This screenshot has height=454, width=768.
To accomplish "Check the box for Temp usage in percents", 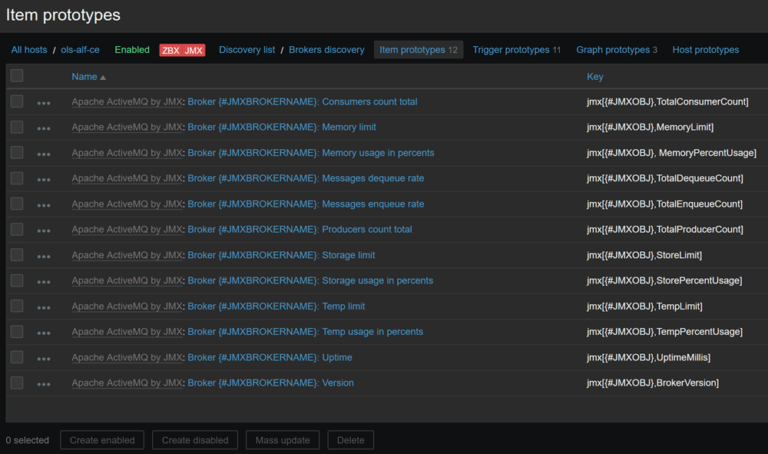I will point(17,331).
